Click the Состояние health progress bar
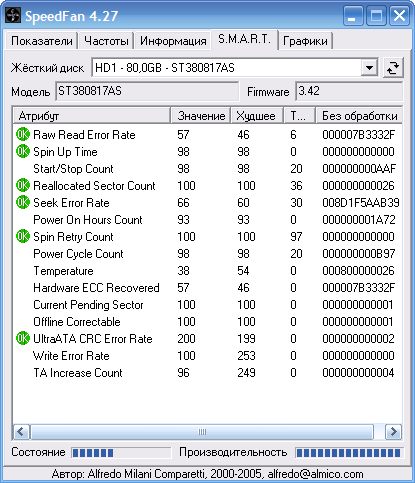This screenshot has width=415, height=483. (x=121, y=453)
